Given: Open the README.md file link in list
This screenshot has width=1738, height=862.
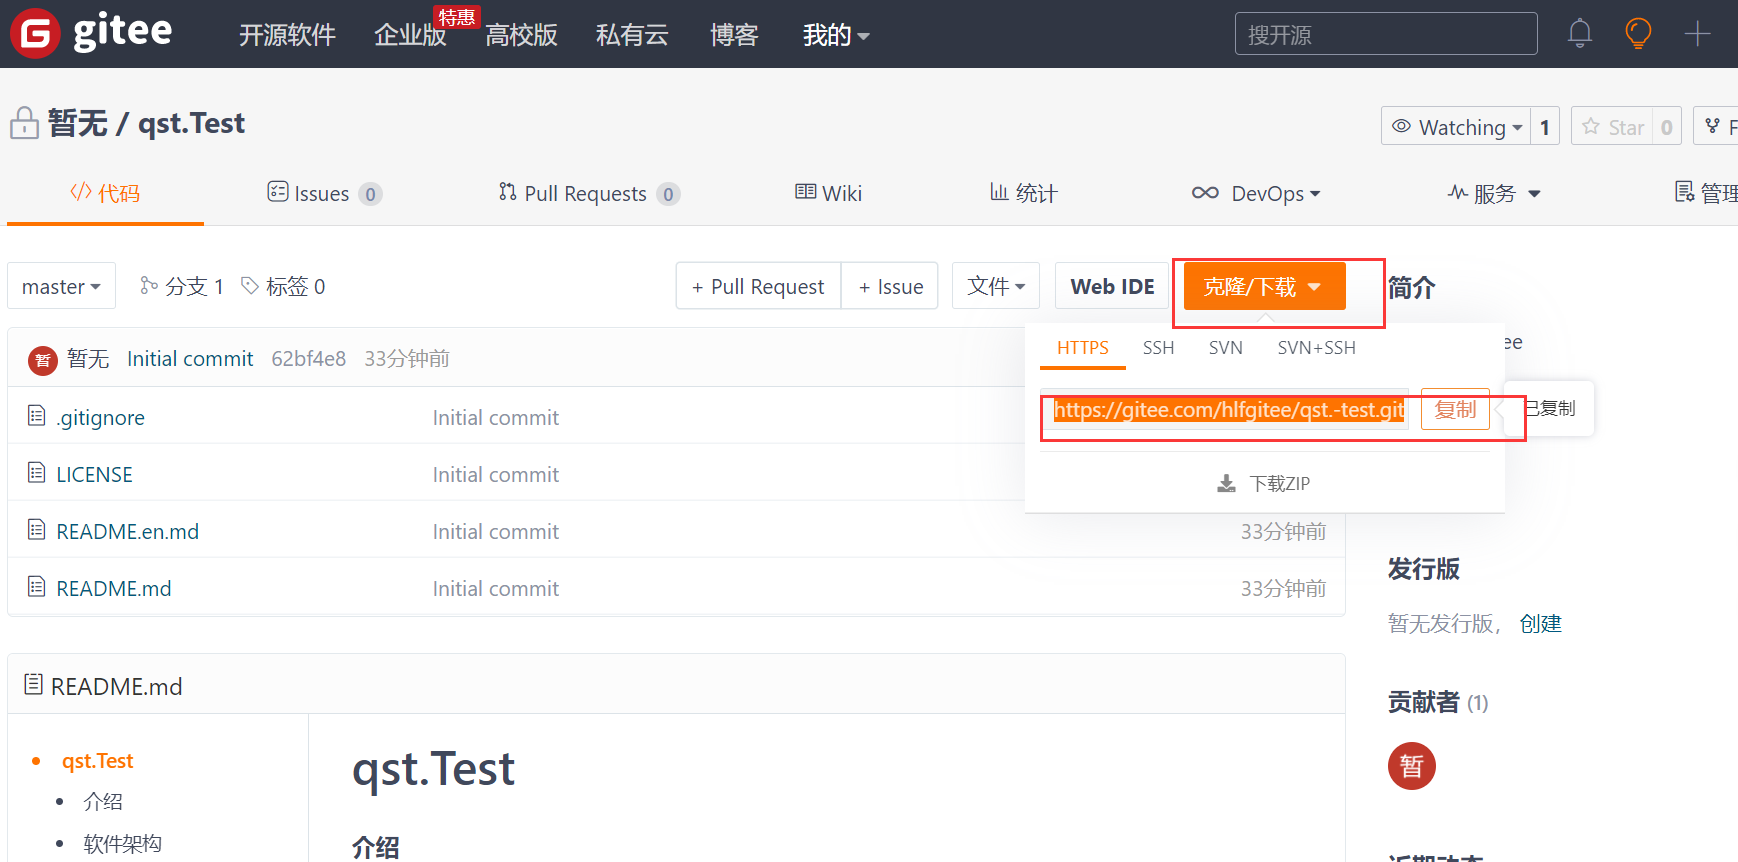Looking at the screenshot, I should (x=113, y=588).
